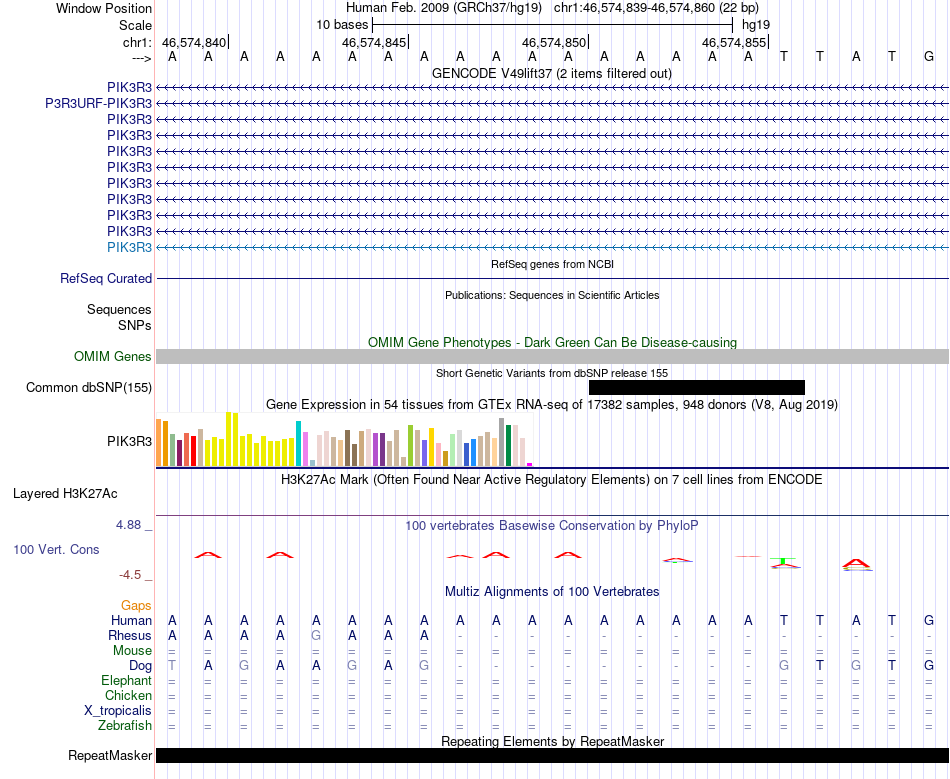Click the dark green bar in GTEx chart

pyautogui.click(x=509, y=446)
